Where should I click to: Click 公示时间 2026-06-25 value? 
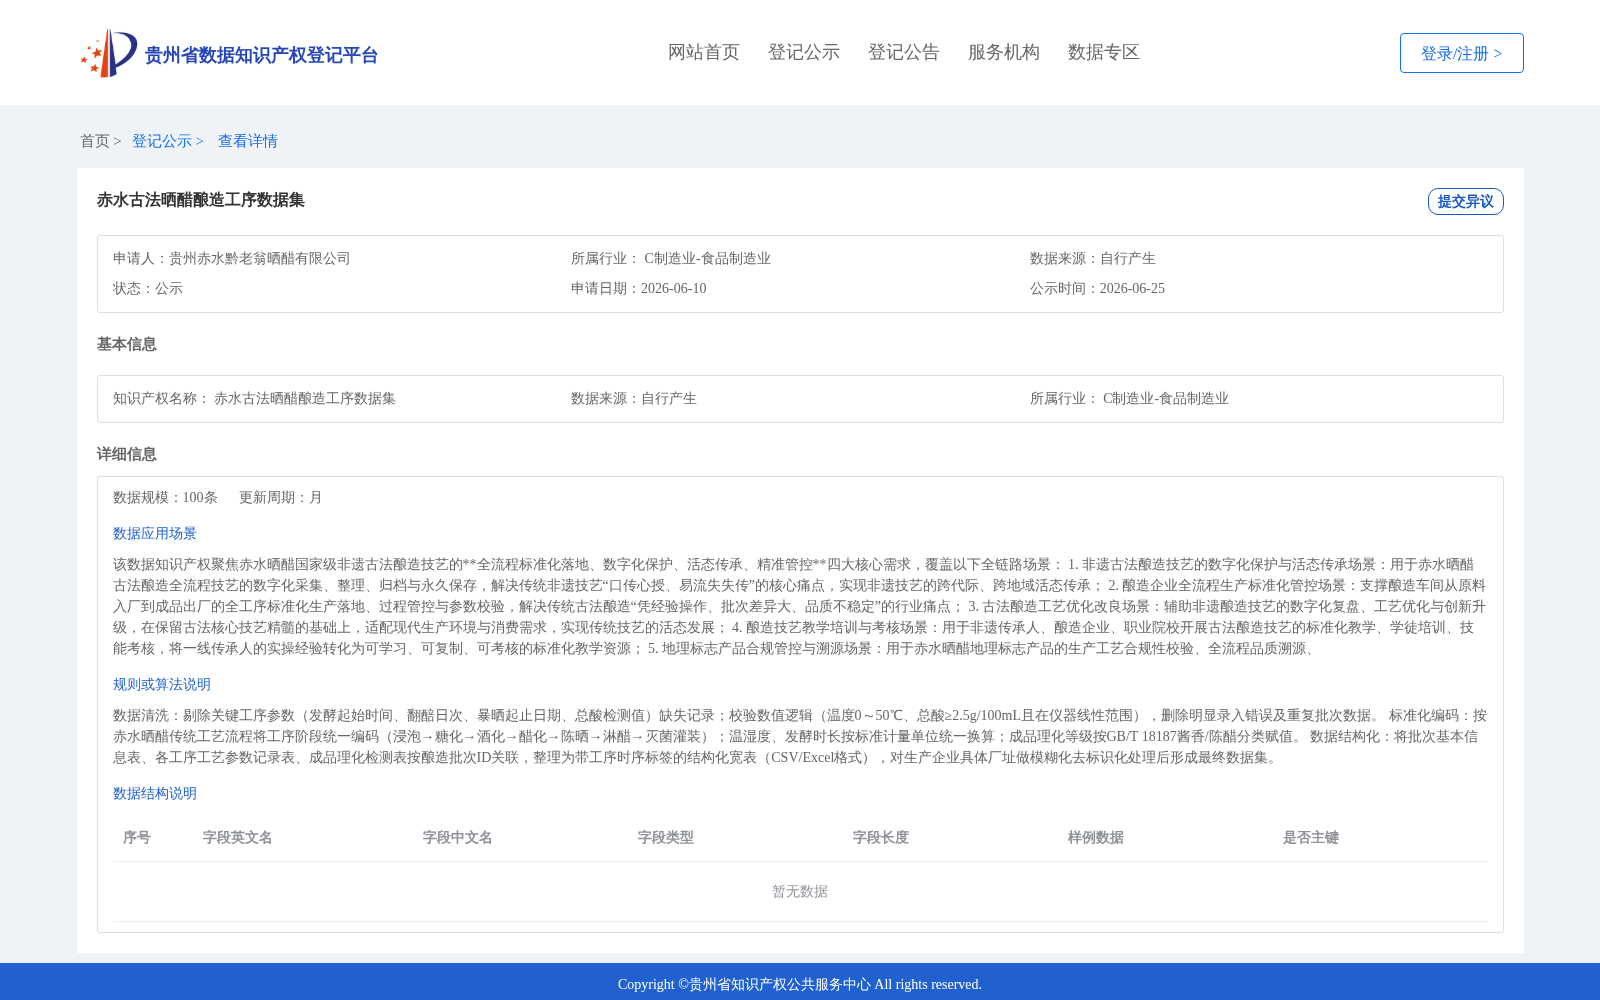[x=1132, y=288]
